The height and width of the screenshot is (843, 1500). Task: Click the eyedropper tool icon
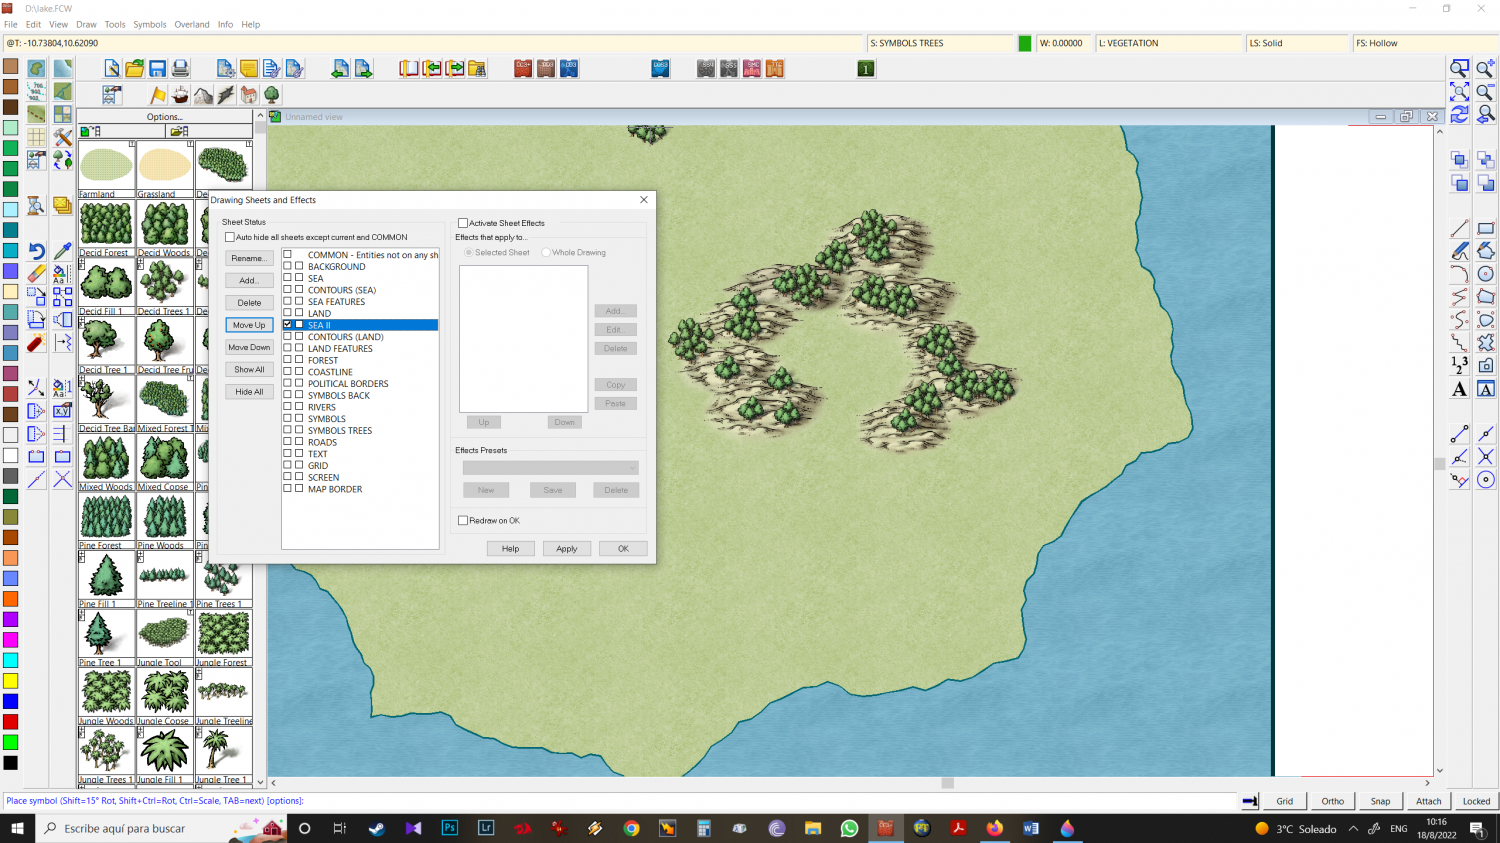pyautogui.click(x=63, y=251)
